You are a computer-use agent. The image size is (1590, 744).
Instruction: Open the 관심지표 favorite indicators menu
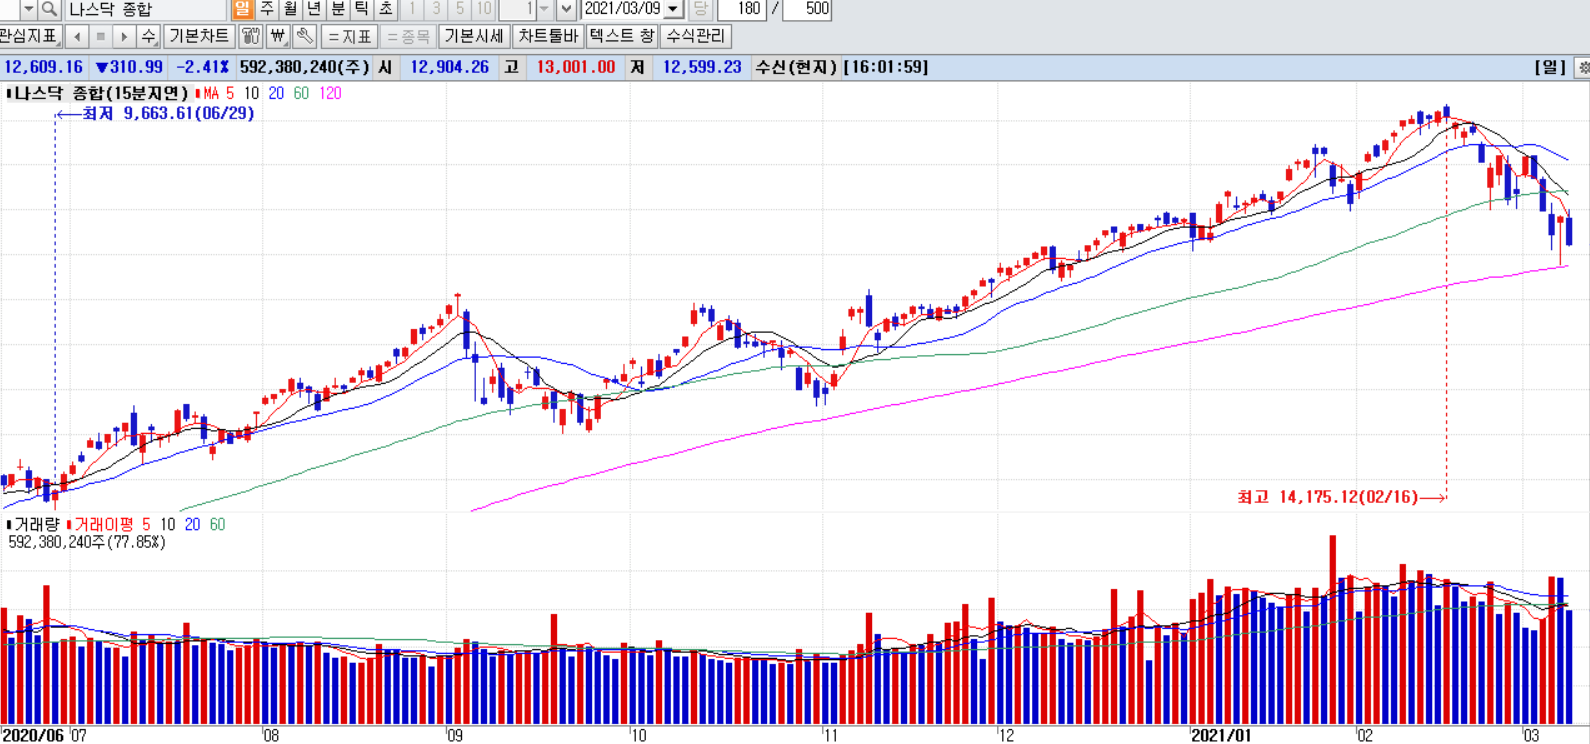[x=30, y=36]
